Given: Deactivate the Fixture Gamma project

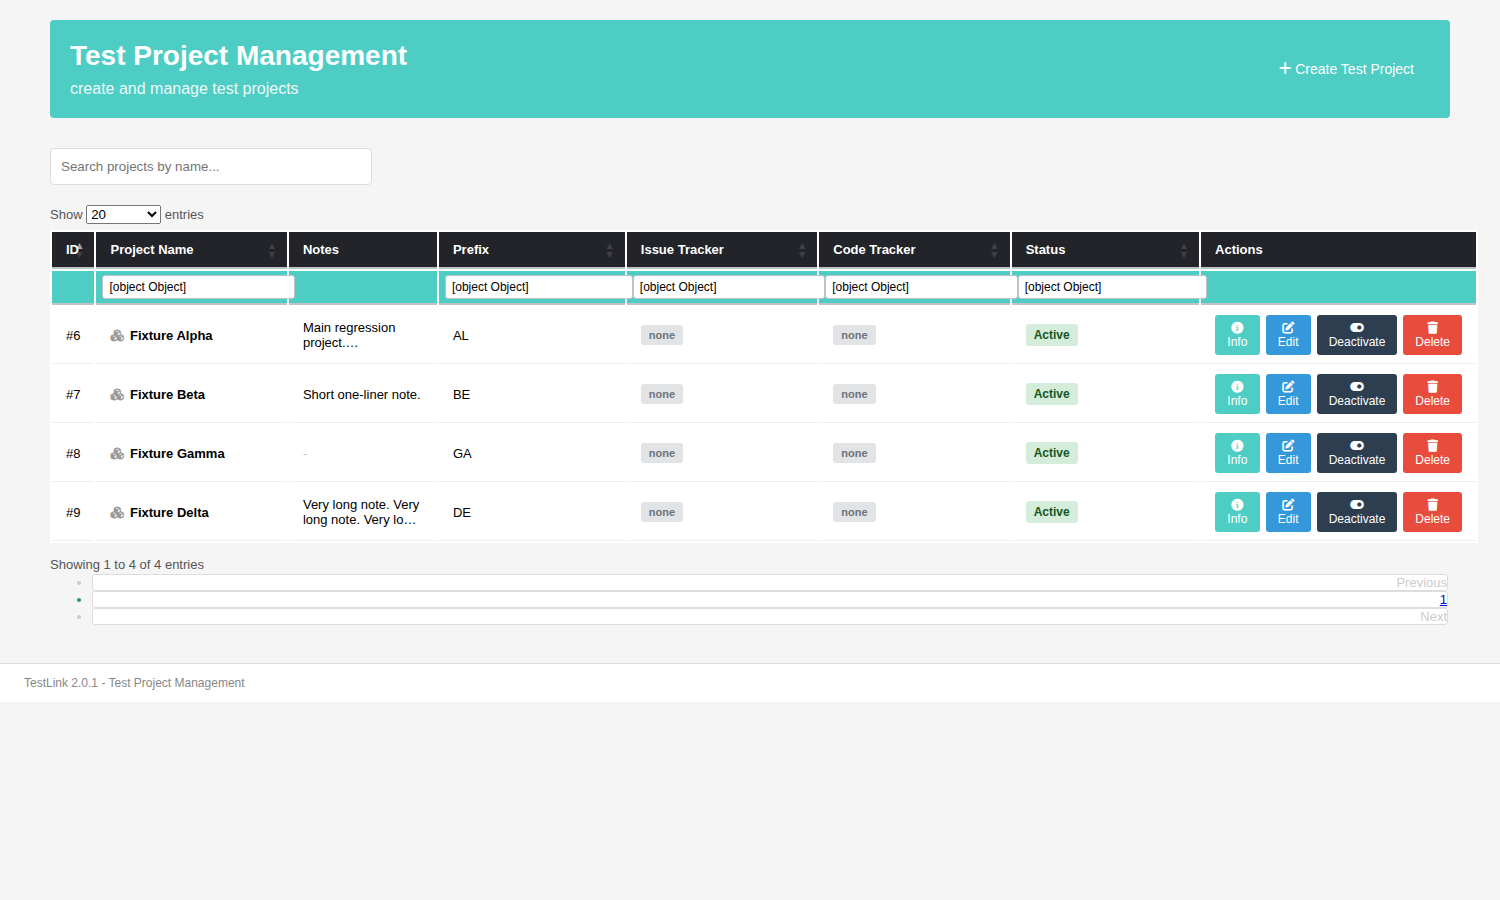Looking at the screenshot, I should click(x=1357, y=453).
